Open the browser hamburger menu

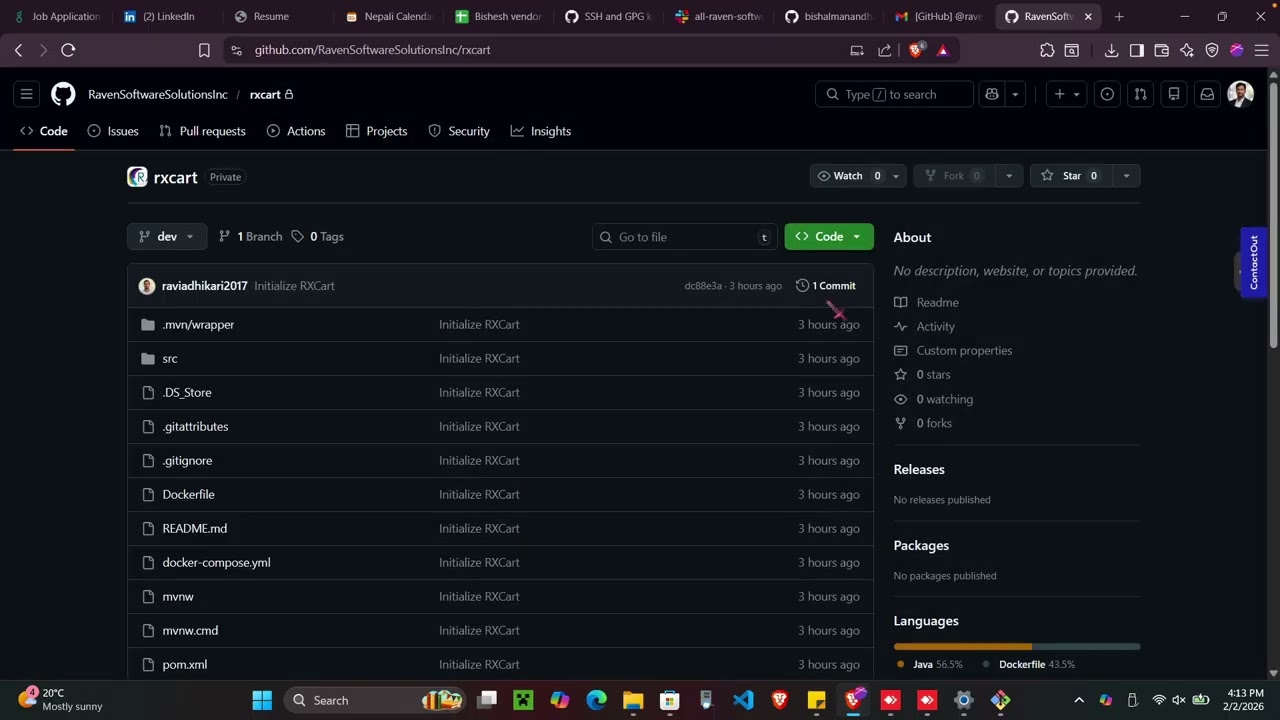(x=1261, y=50)
